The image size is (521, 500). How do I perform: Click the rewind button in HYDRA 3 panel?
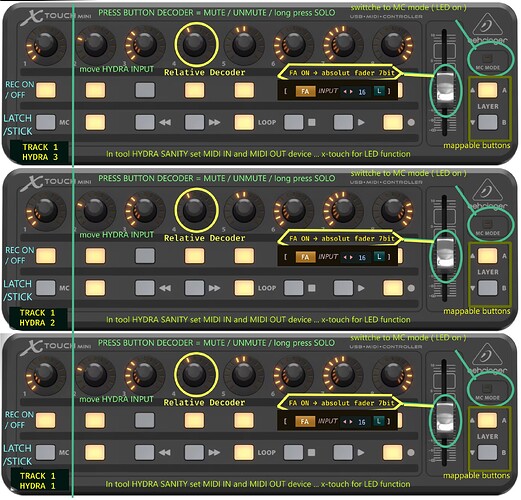tap(145, 122)
